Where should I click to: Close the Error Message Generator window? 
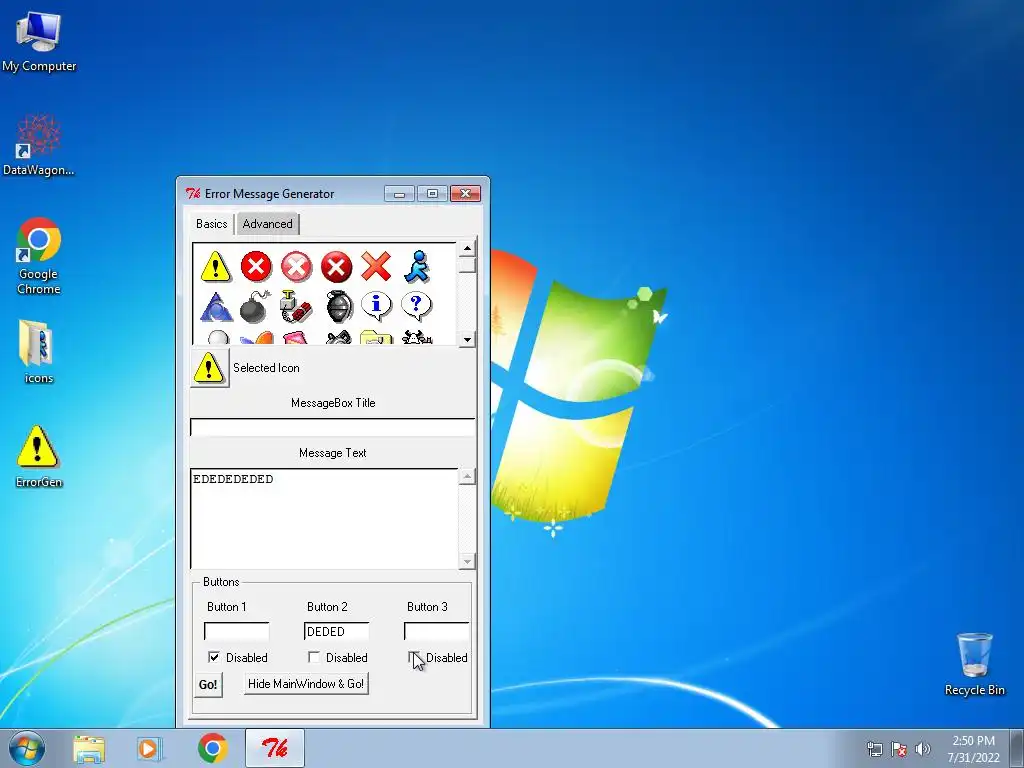coord(466,193)
